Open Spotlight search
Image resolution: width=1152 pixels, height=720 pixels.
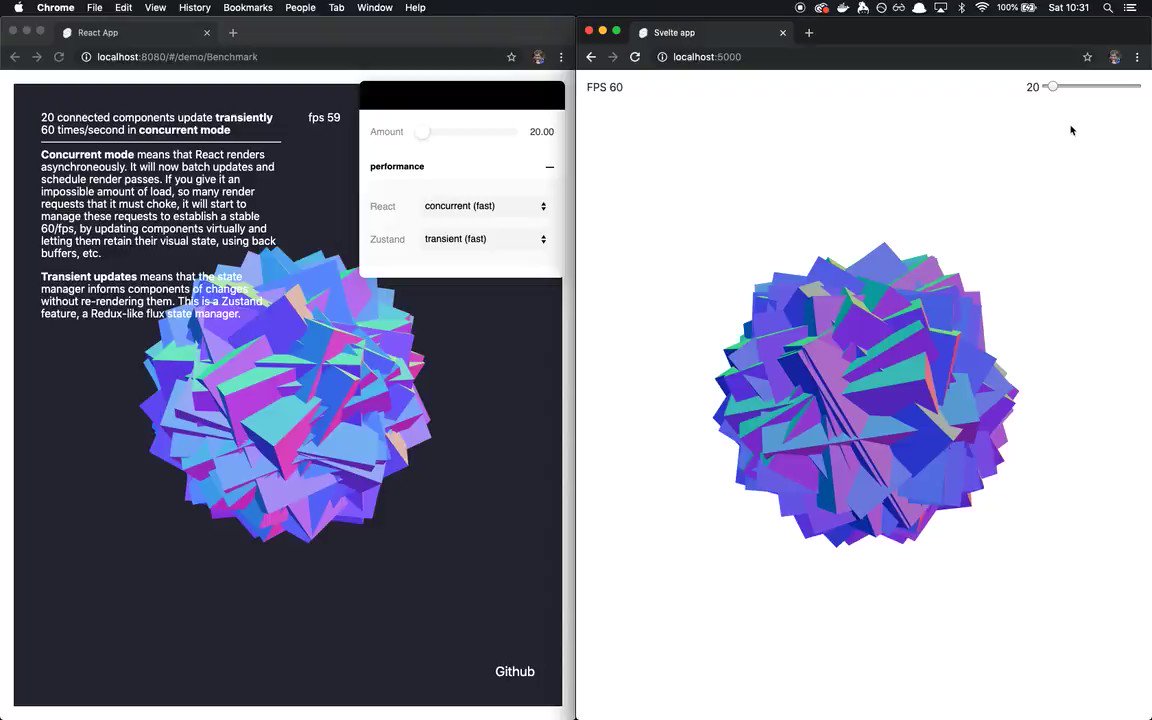tap(1107, 7)
